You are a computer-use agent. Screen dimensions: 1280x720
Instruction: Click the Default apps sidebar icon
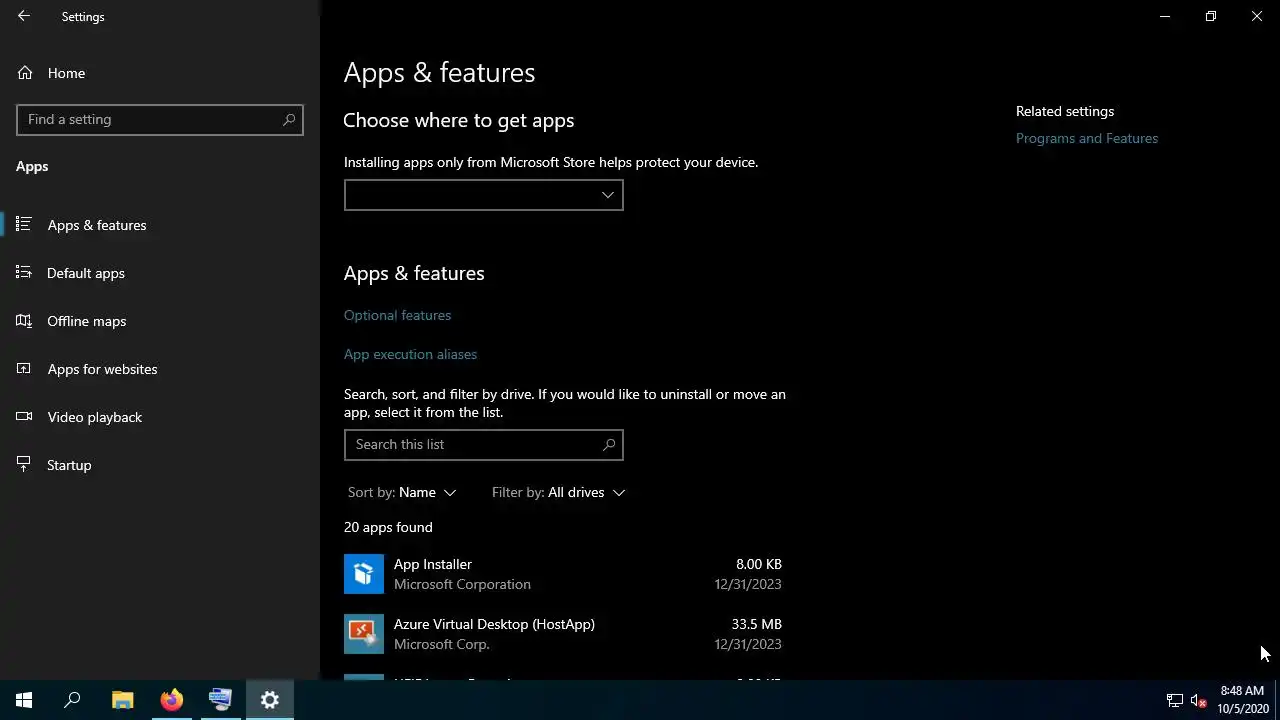click(x=24, y=273)
